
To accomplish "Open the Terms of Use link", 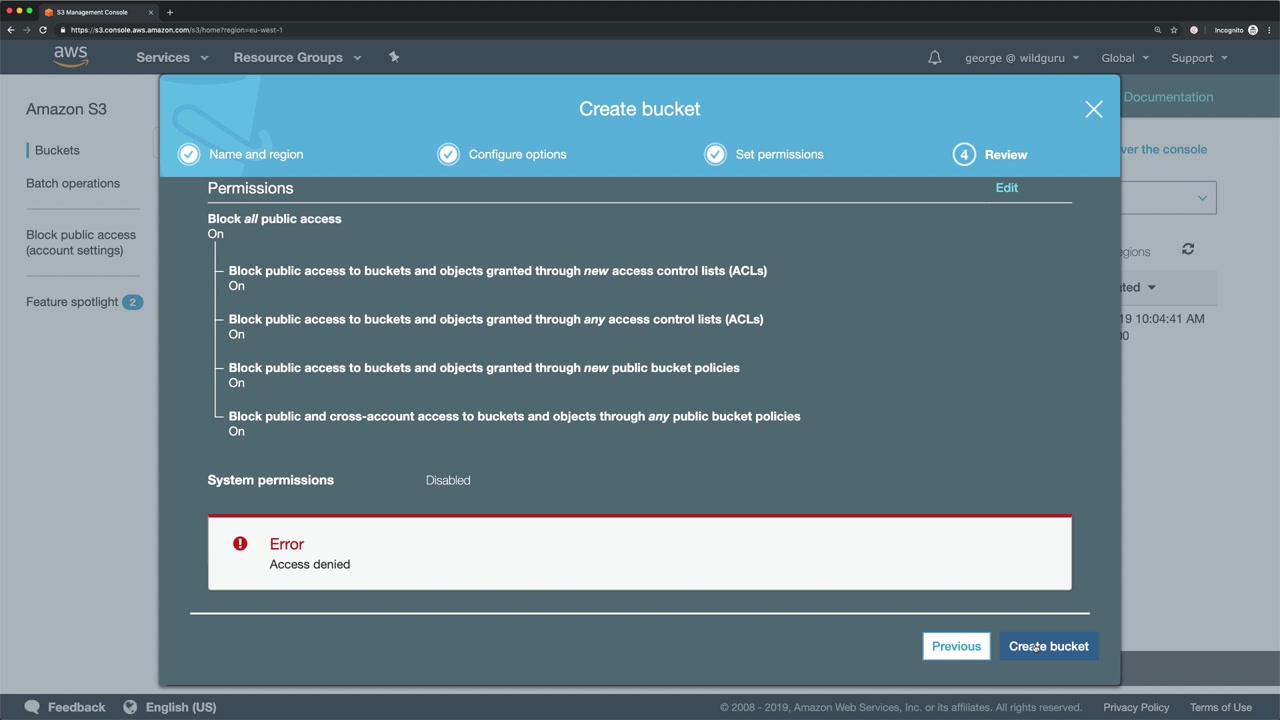I will [x=1221, y=707].
